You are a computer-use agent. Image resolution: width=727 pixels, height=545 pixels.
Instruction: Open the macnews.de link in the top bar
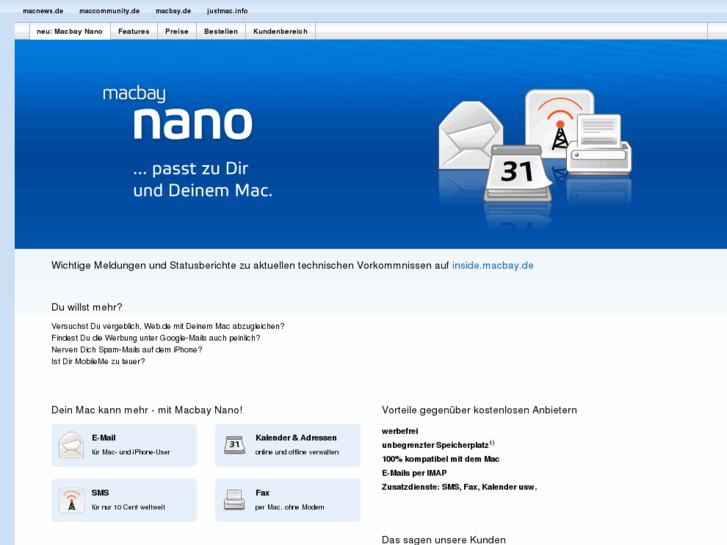(x=43, y=11)
